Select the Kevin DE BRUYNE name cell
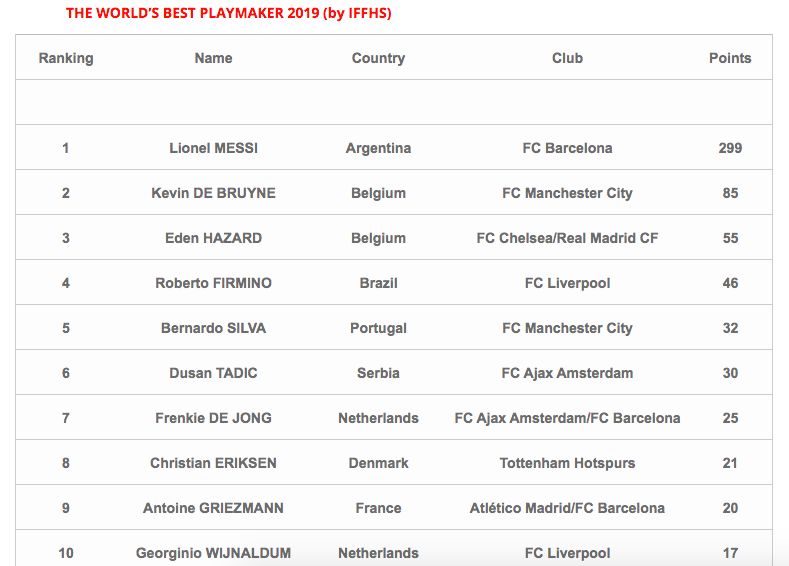 click(x=213, y=193)
